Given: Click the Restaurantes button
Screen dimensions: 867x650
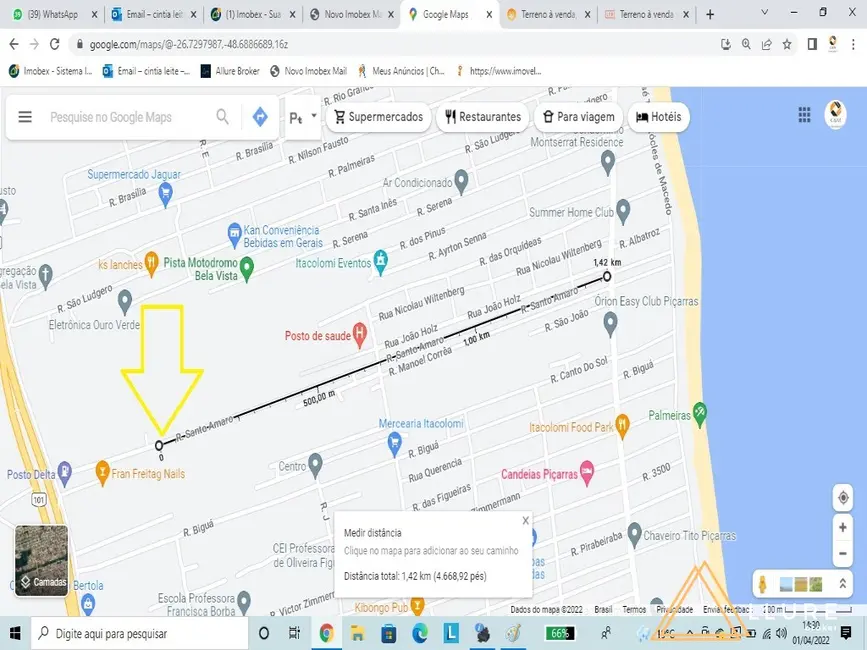Looking at the screenshot, I should (483, 117).
